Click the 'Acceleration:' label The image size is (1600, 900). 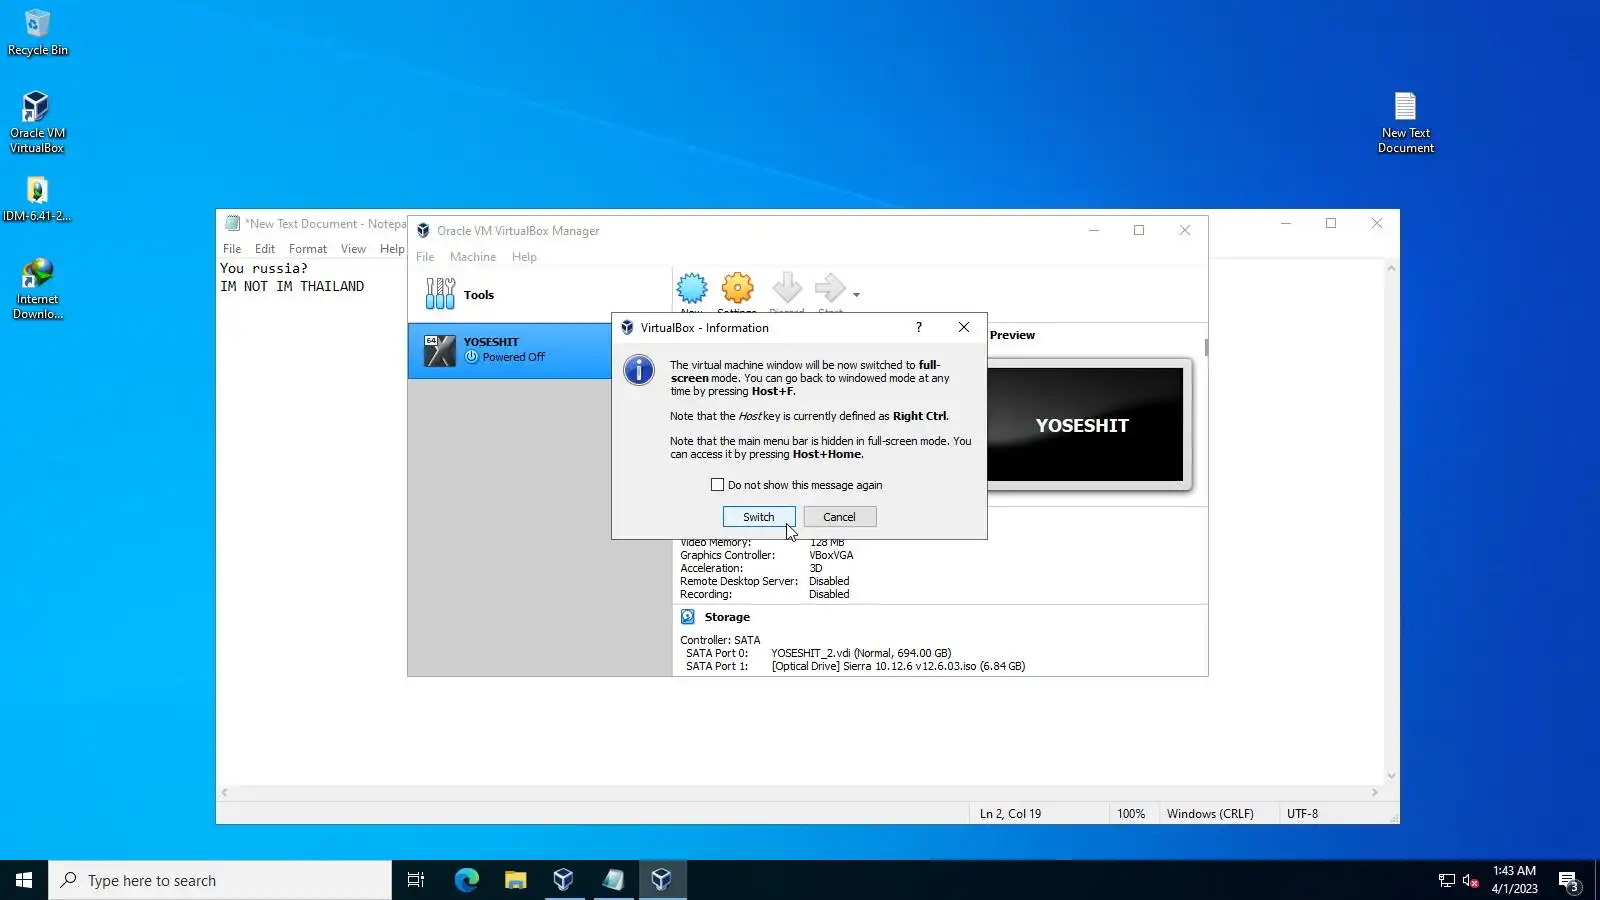tap(712, 568)
